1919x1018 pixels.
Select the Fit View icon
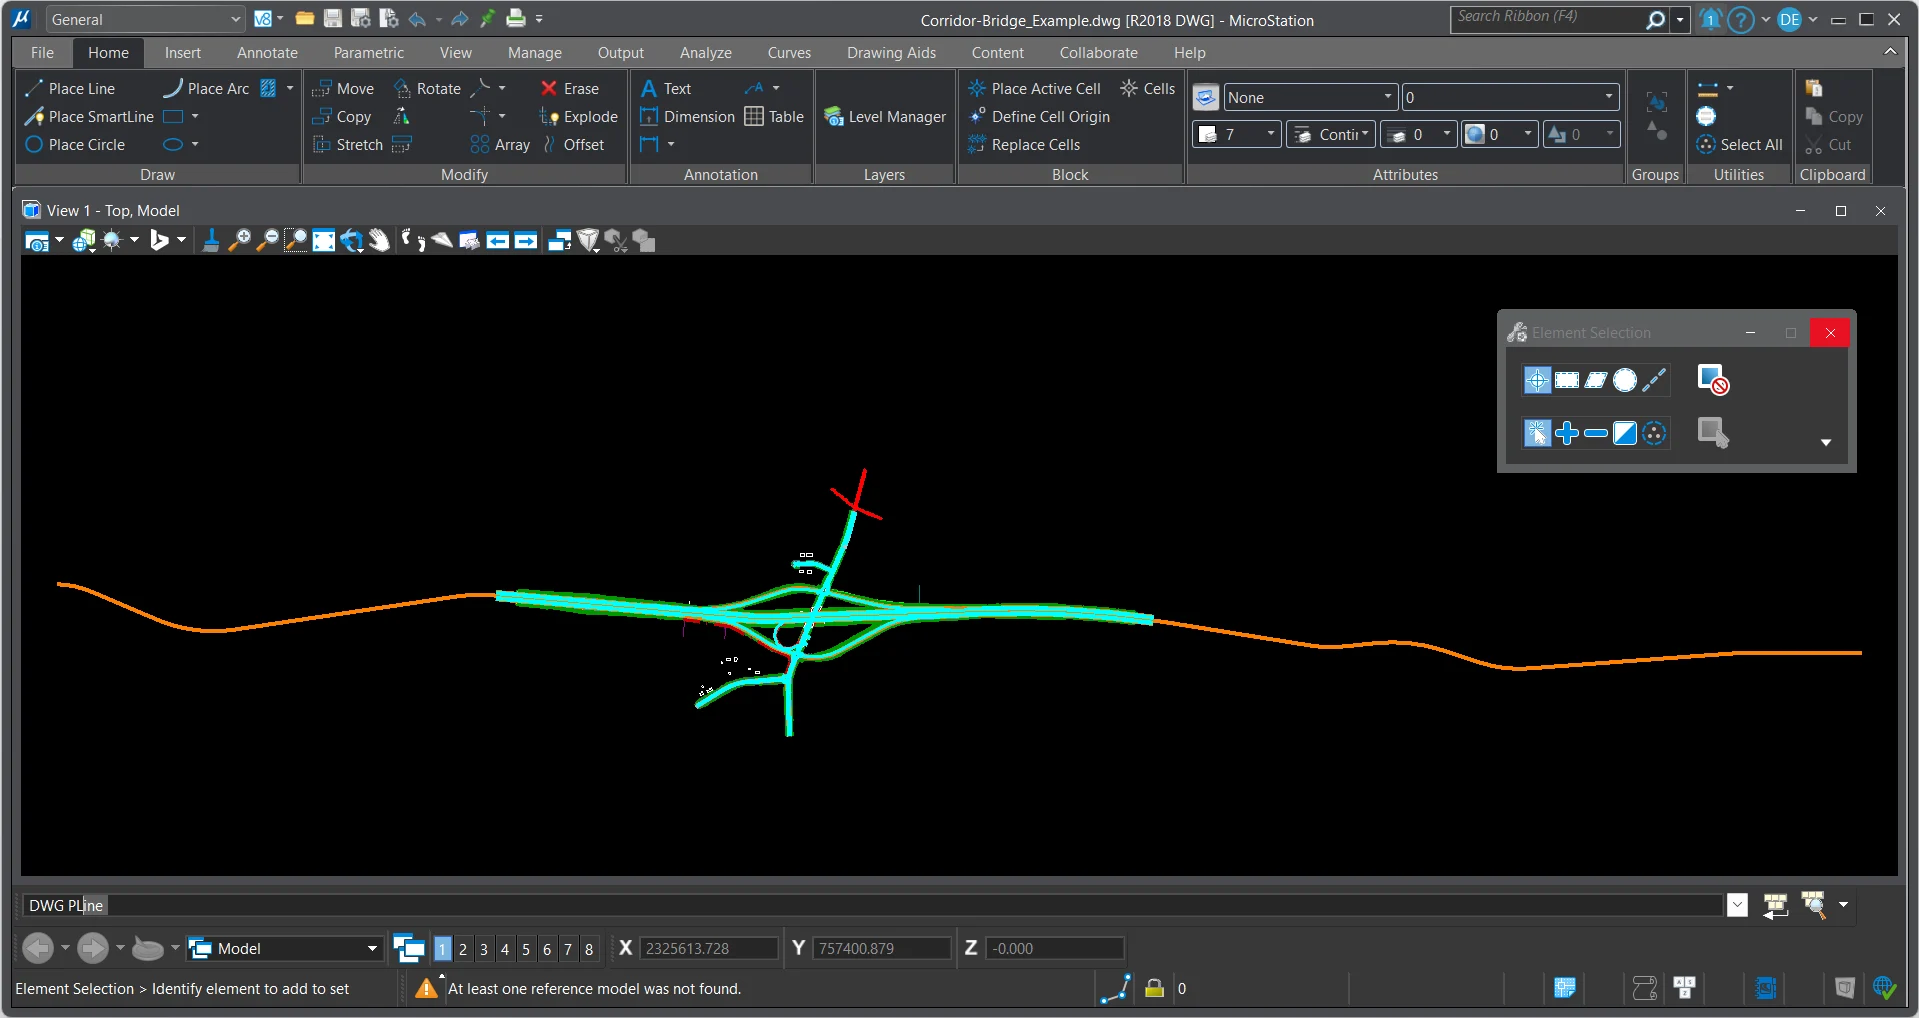pyautogui.click(x=323, y=241)
